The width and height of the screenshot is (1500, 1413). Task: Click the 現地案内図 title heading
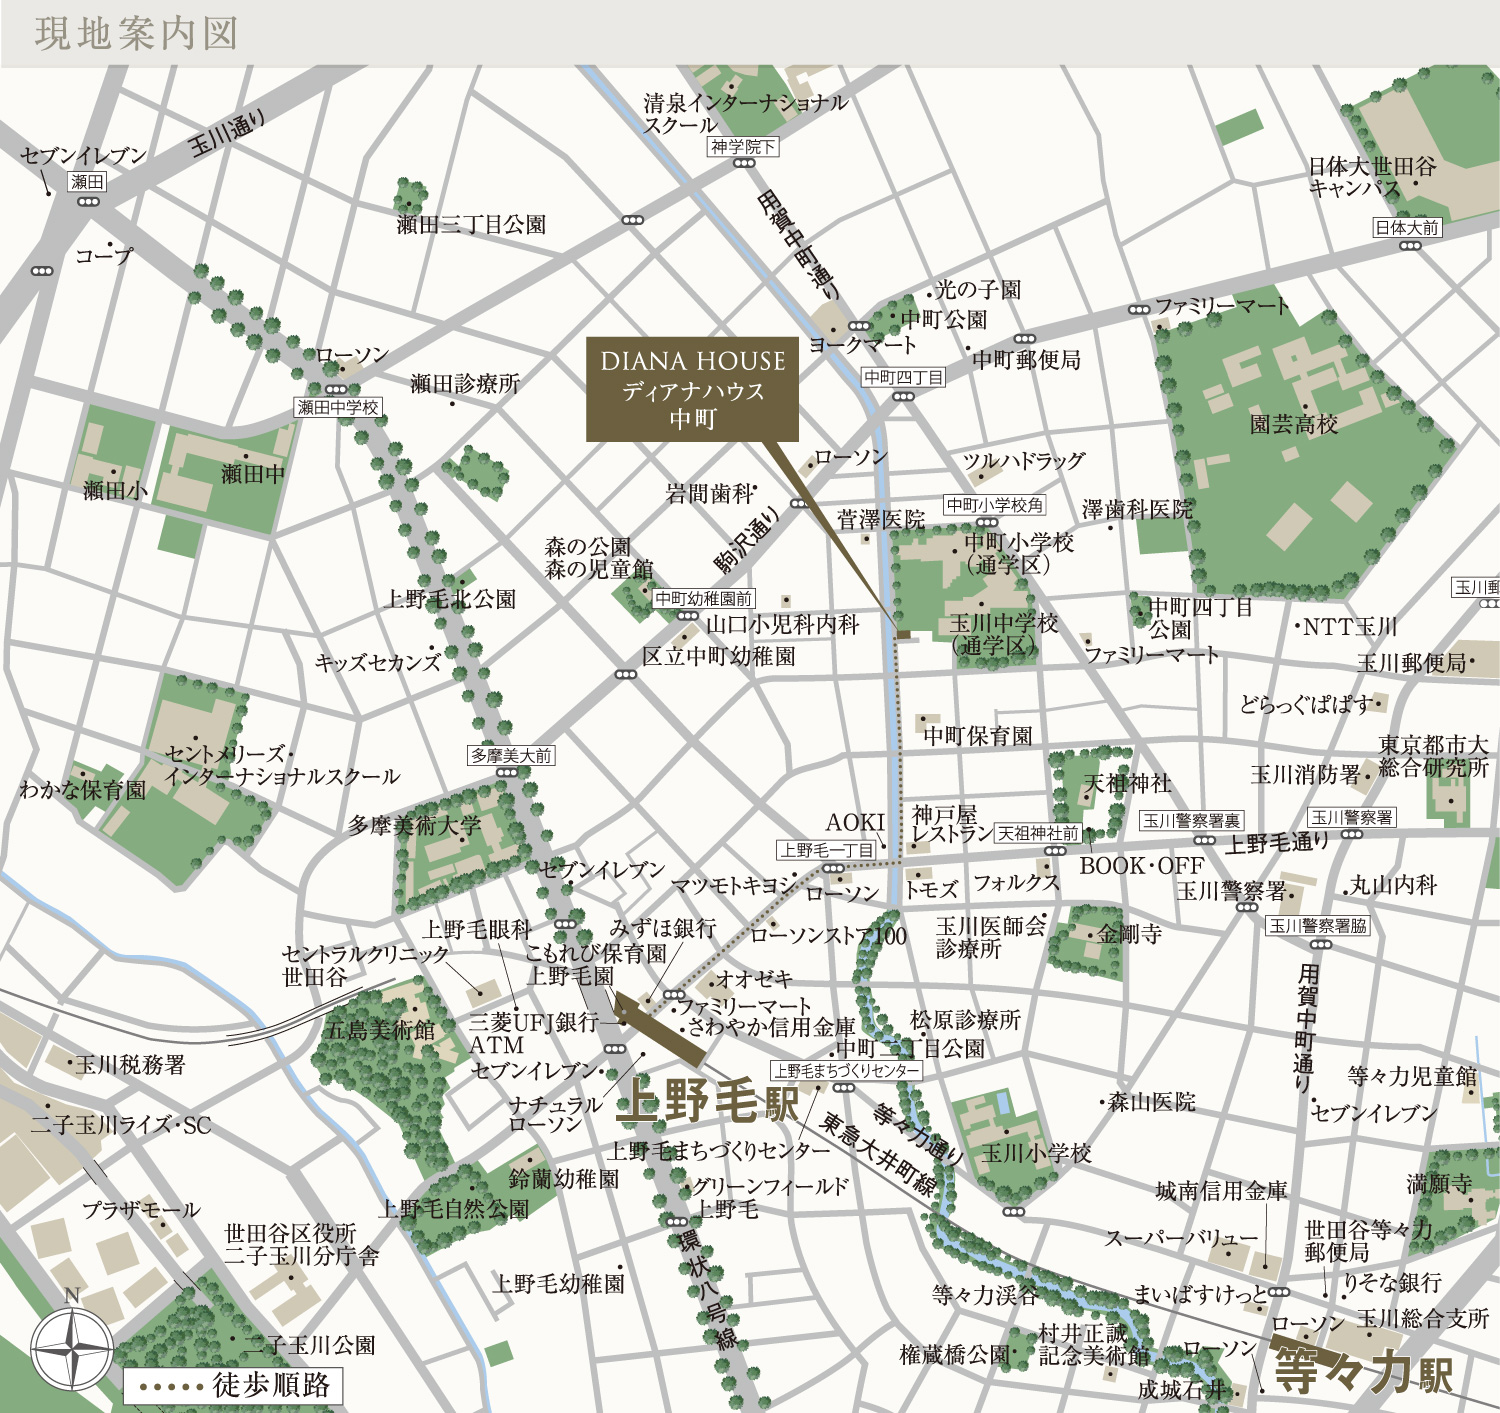tap(137, 33)
